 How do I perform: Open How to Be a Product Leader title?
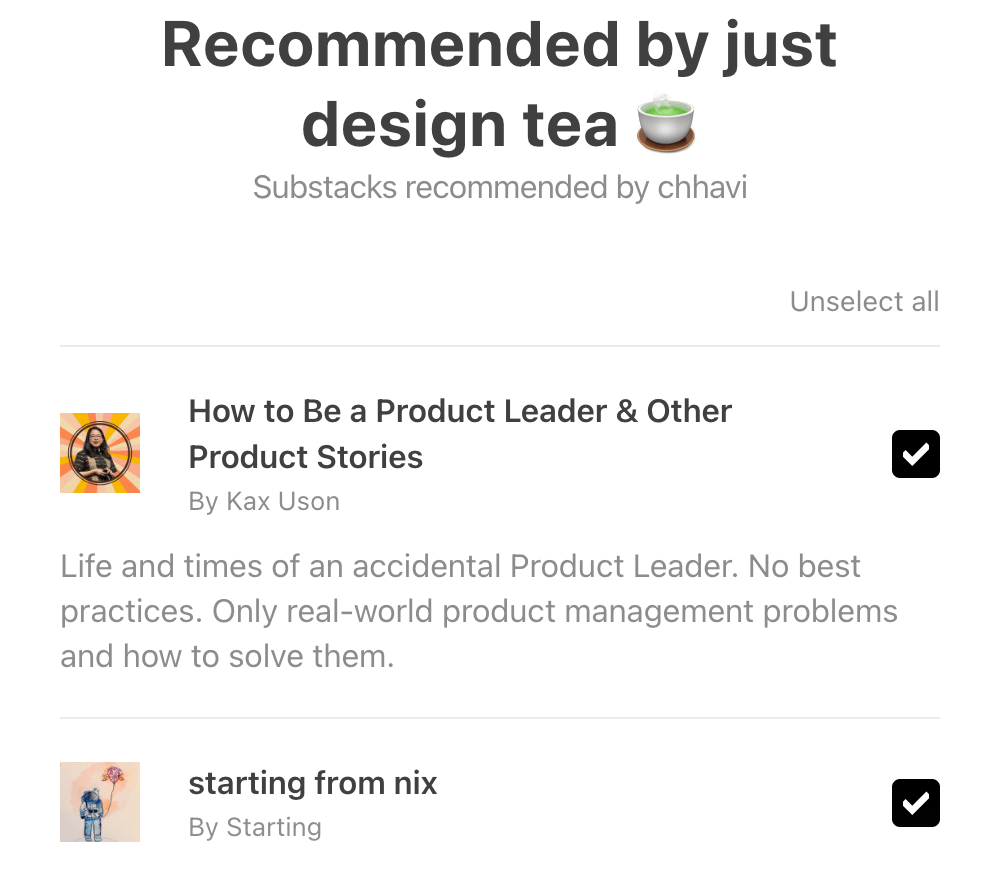(x=460, y=411)
